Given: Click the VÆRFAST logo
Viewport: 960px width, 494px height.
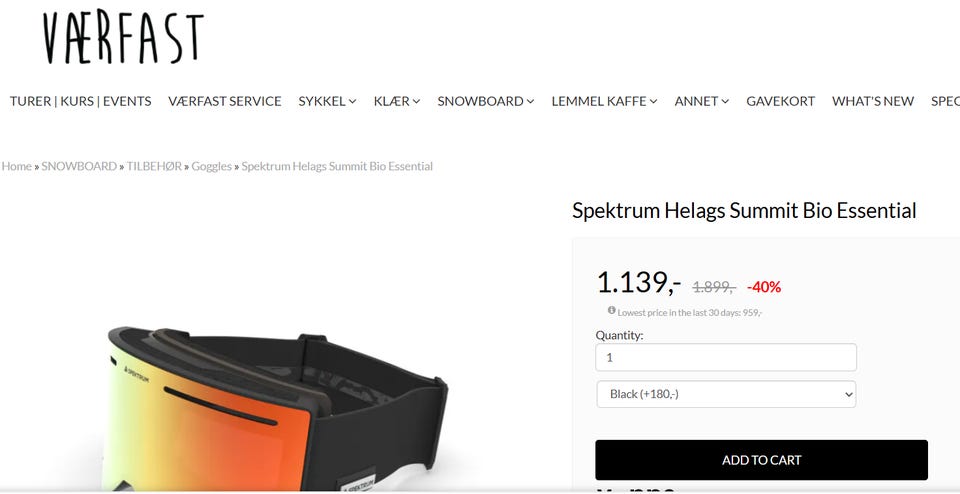Looking at the screenshot, I should tap(122, 39).
